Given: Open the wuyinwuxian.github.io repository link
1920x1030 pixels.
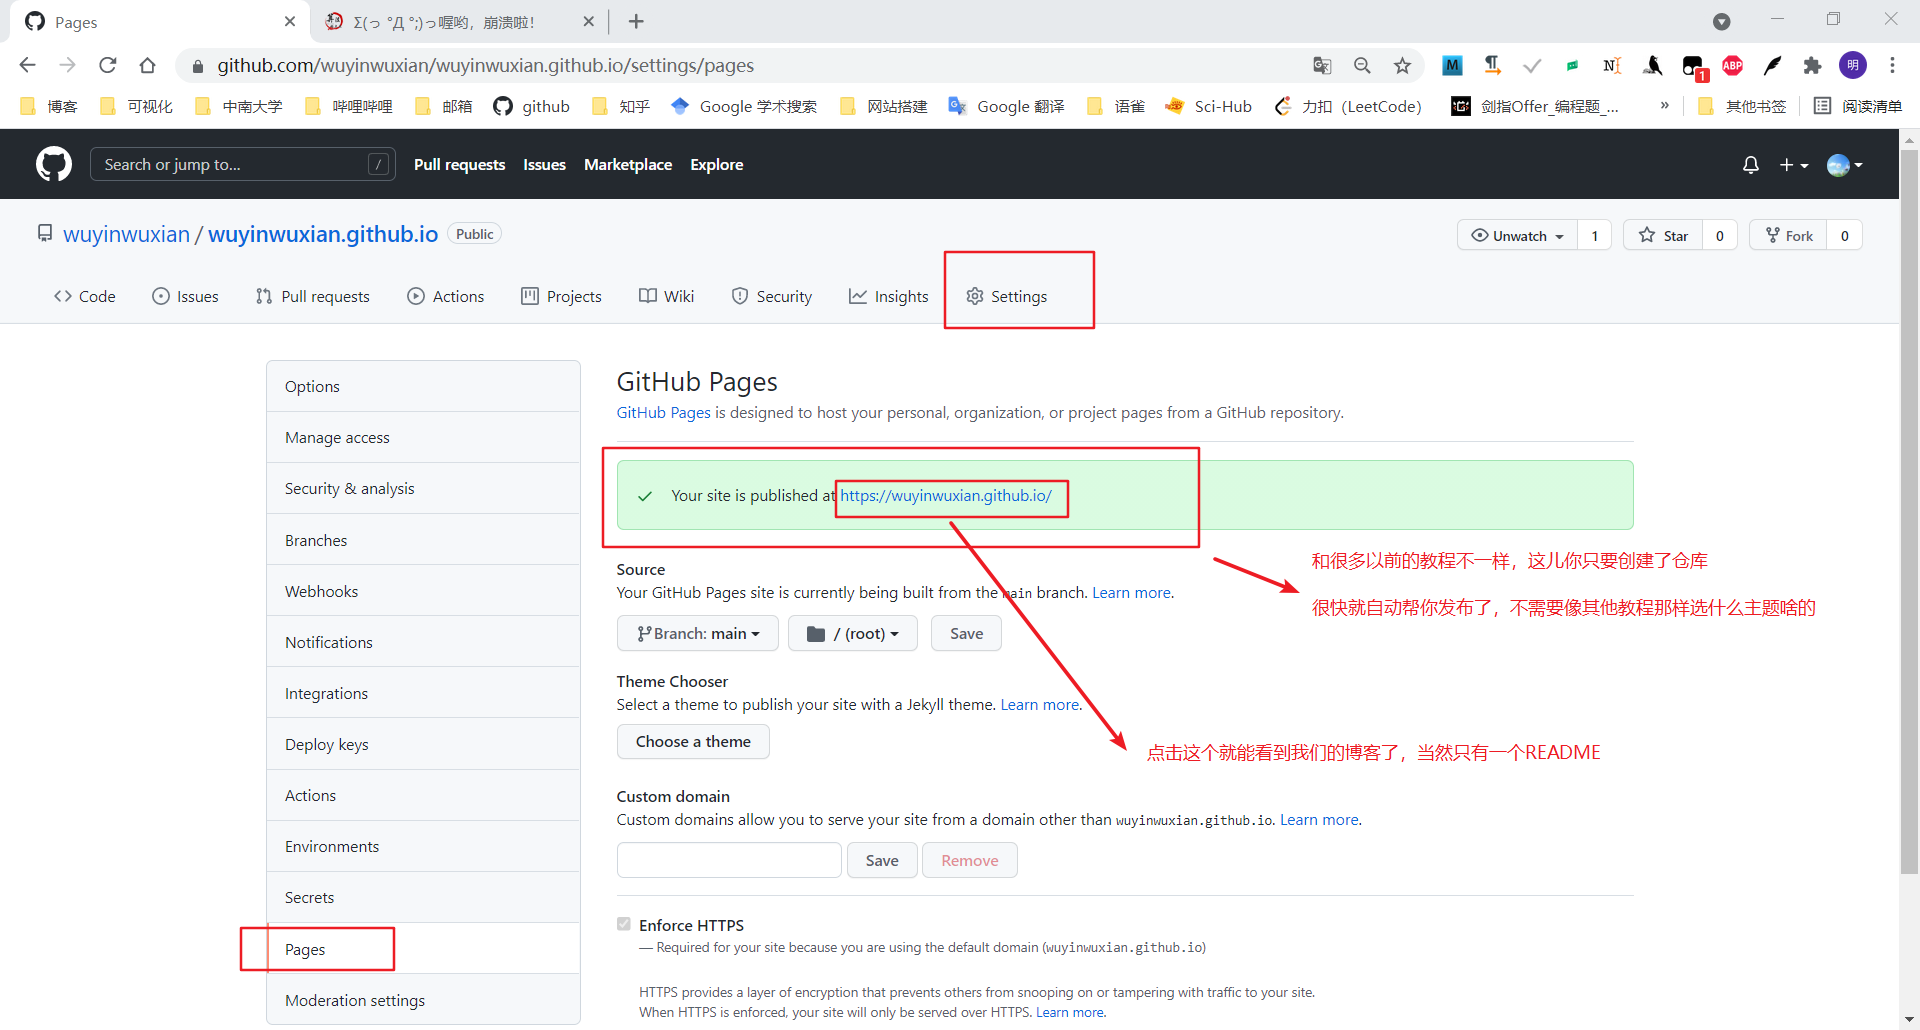Looking at the screenshot, I should (x=323, y=234).
